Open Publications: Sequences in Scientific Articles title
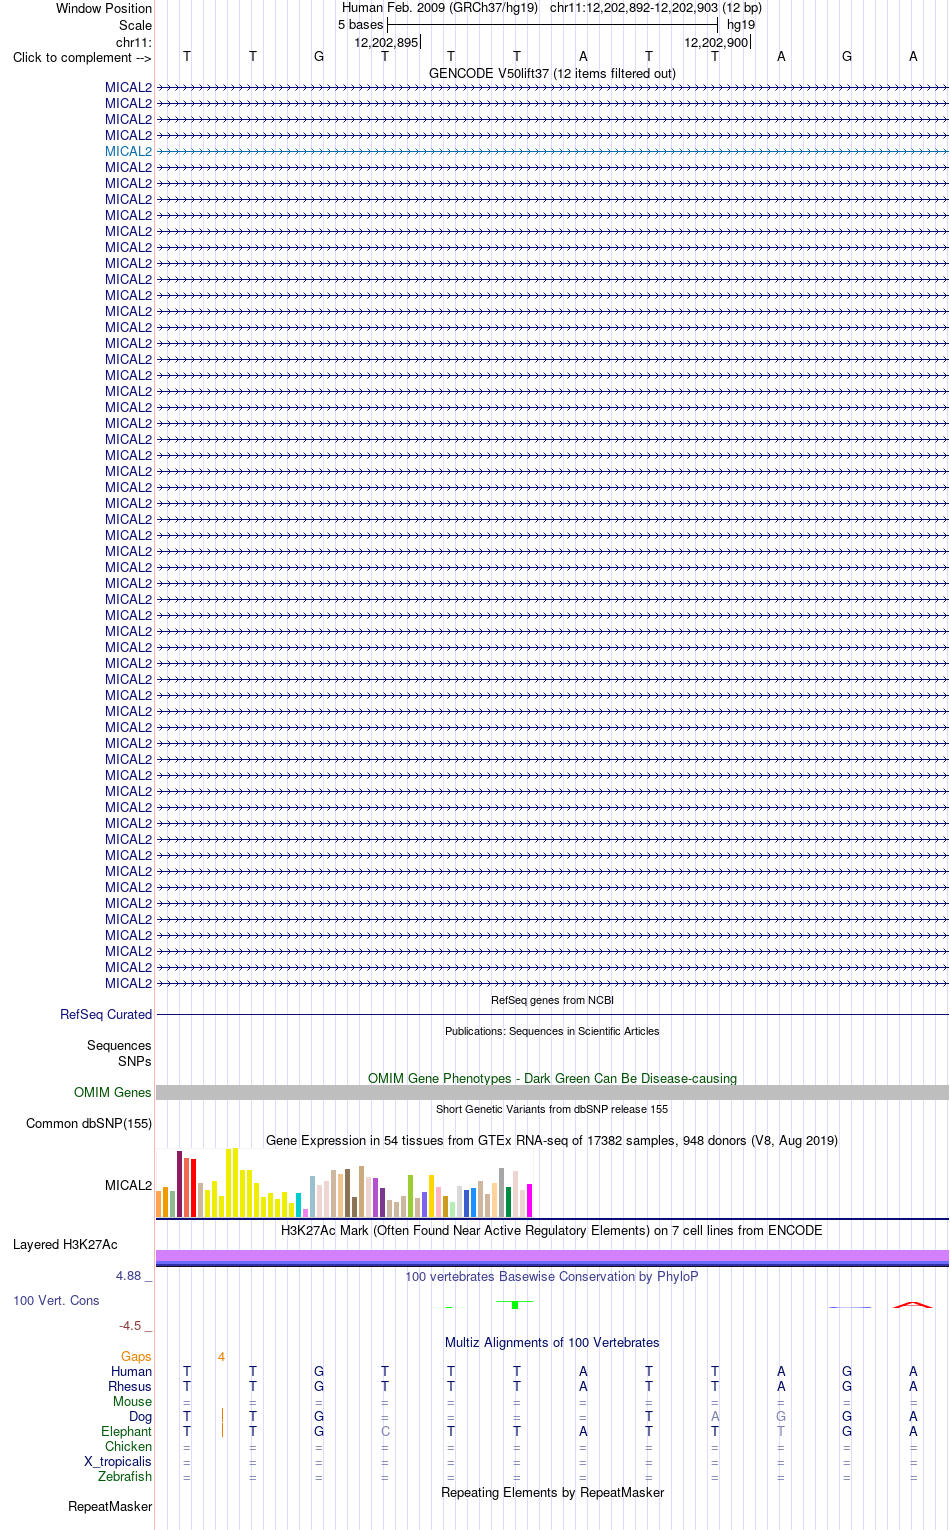This screenshot has height=1530, width=950. [552, 1031]
